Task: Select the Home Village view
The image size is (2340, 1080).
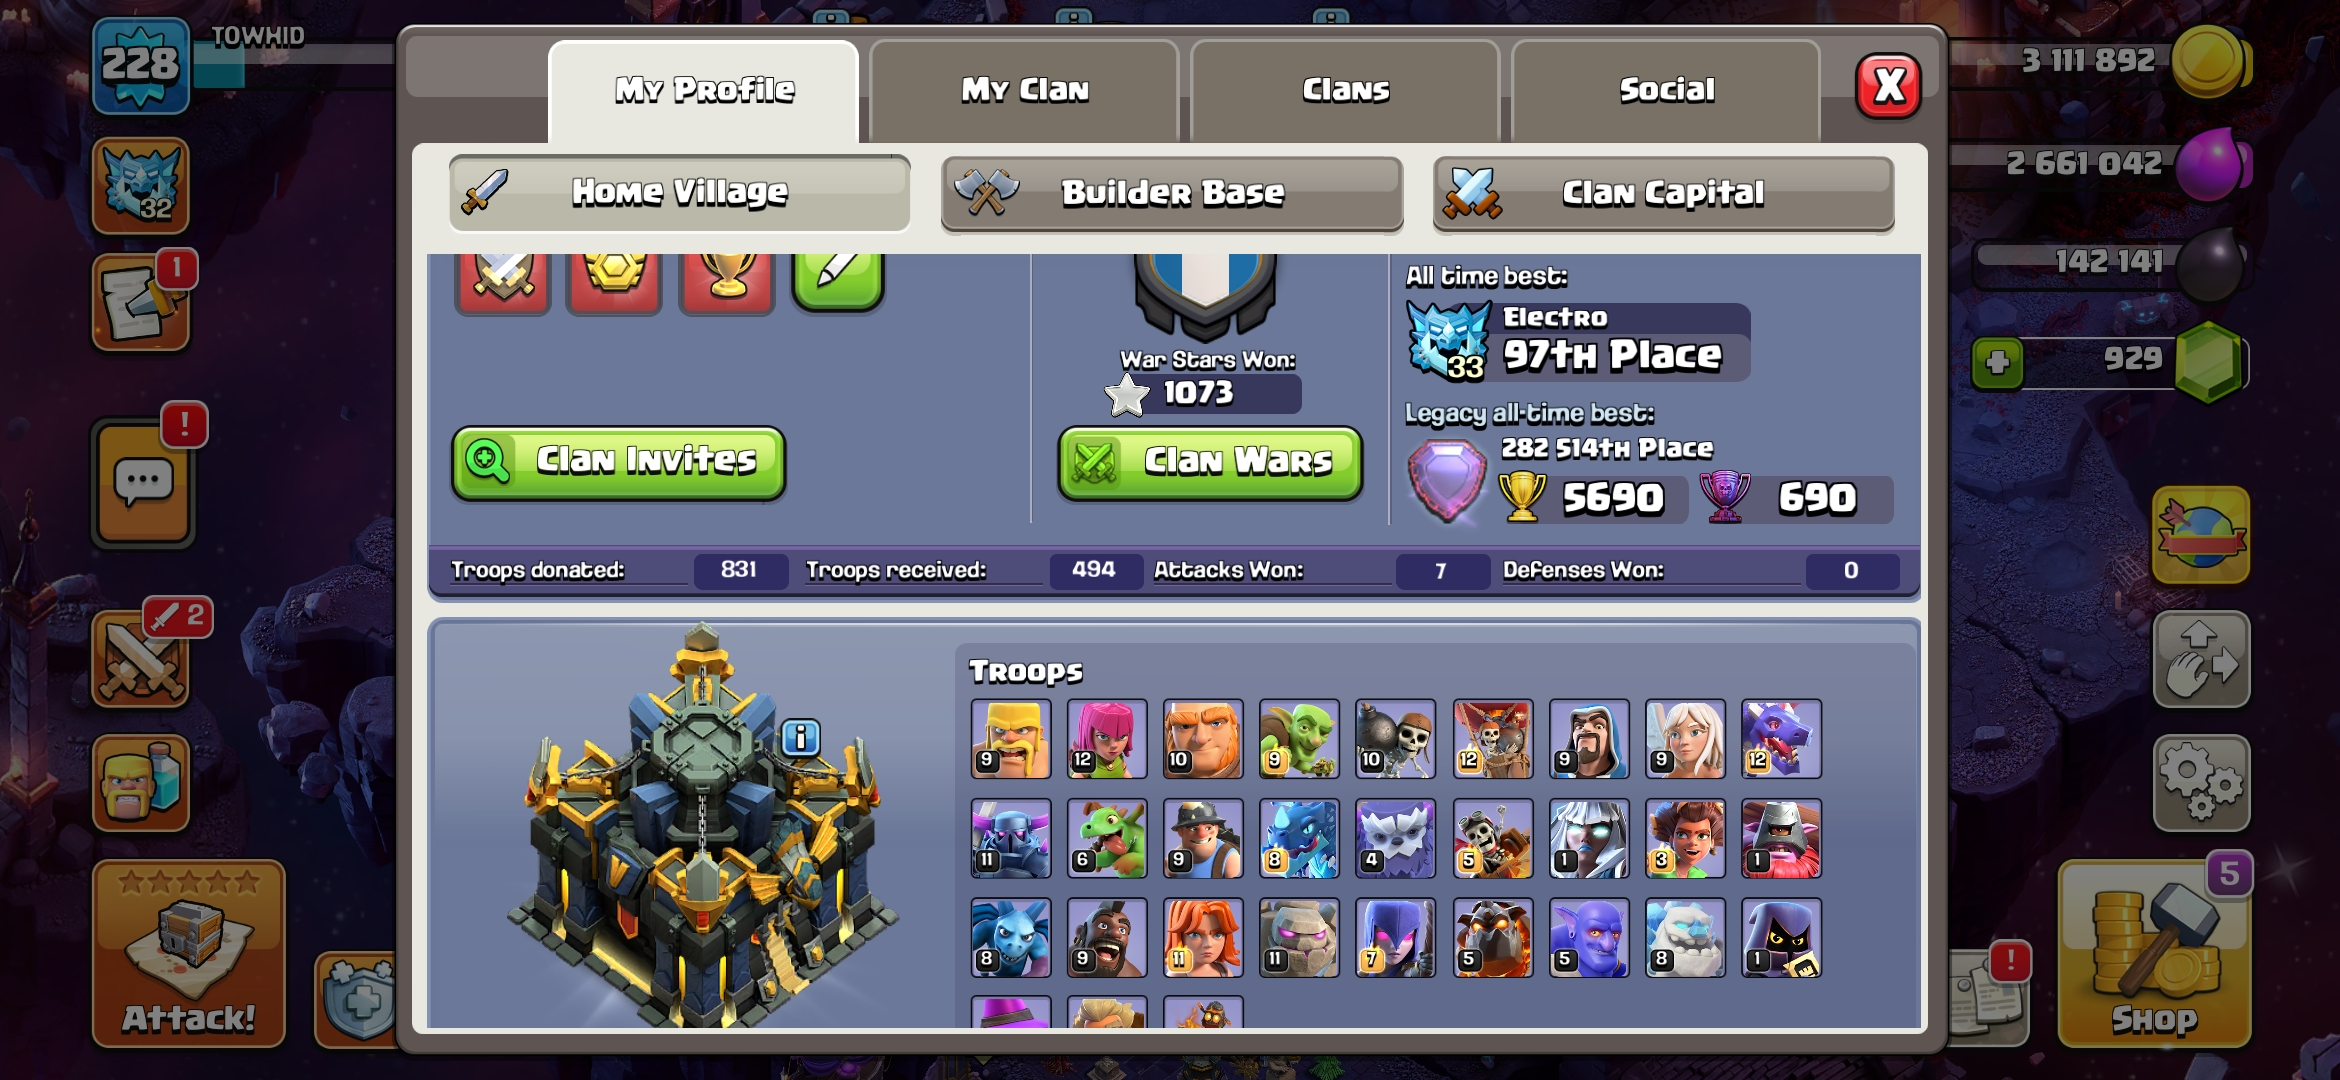Action: (x=680, y=192)
